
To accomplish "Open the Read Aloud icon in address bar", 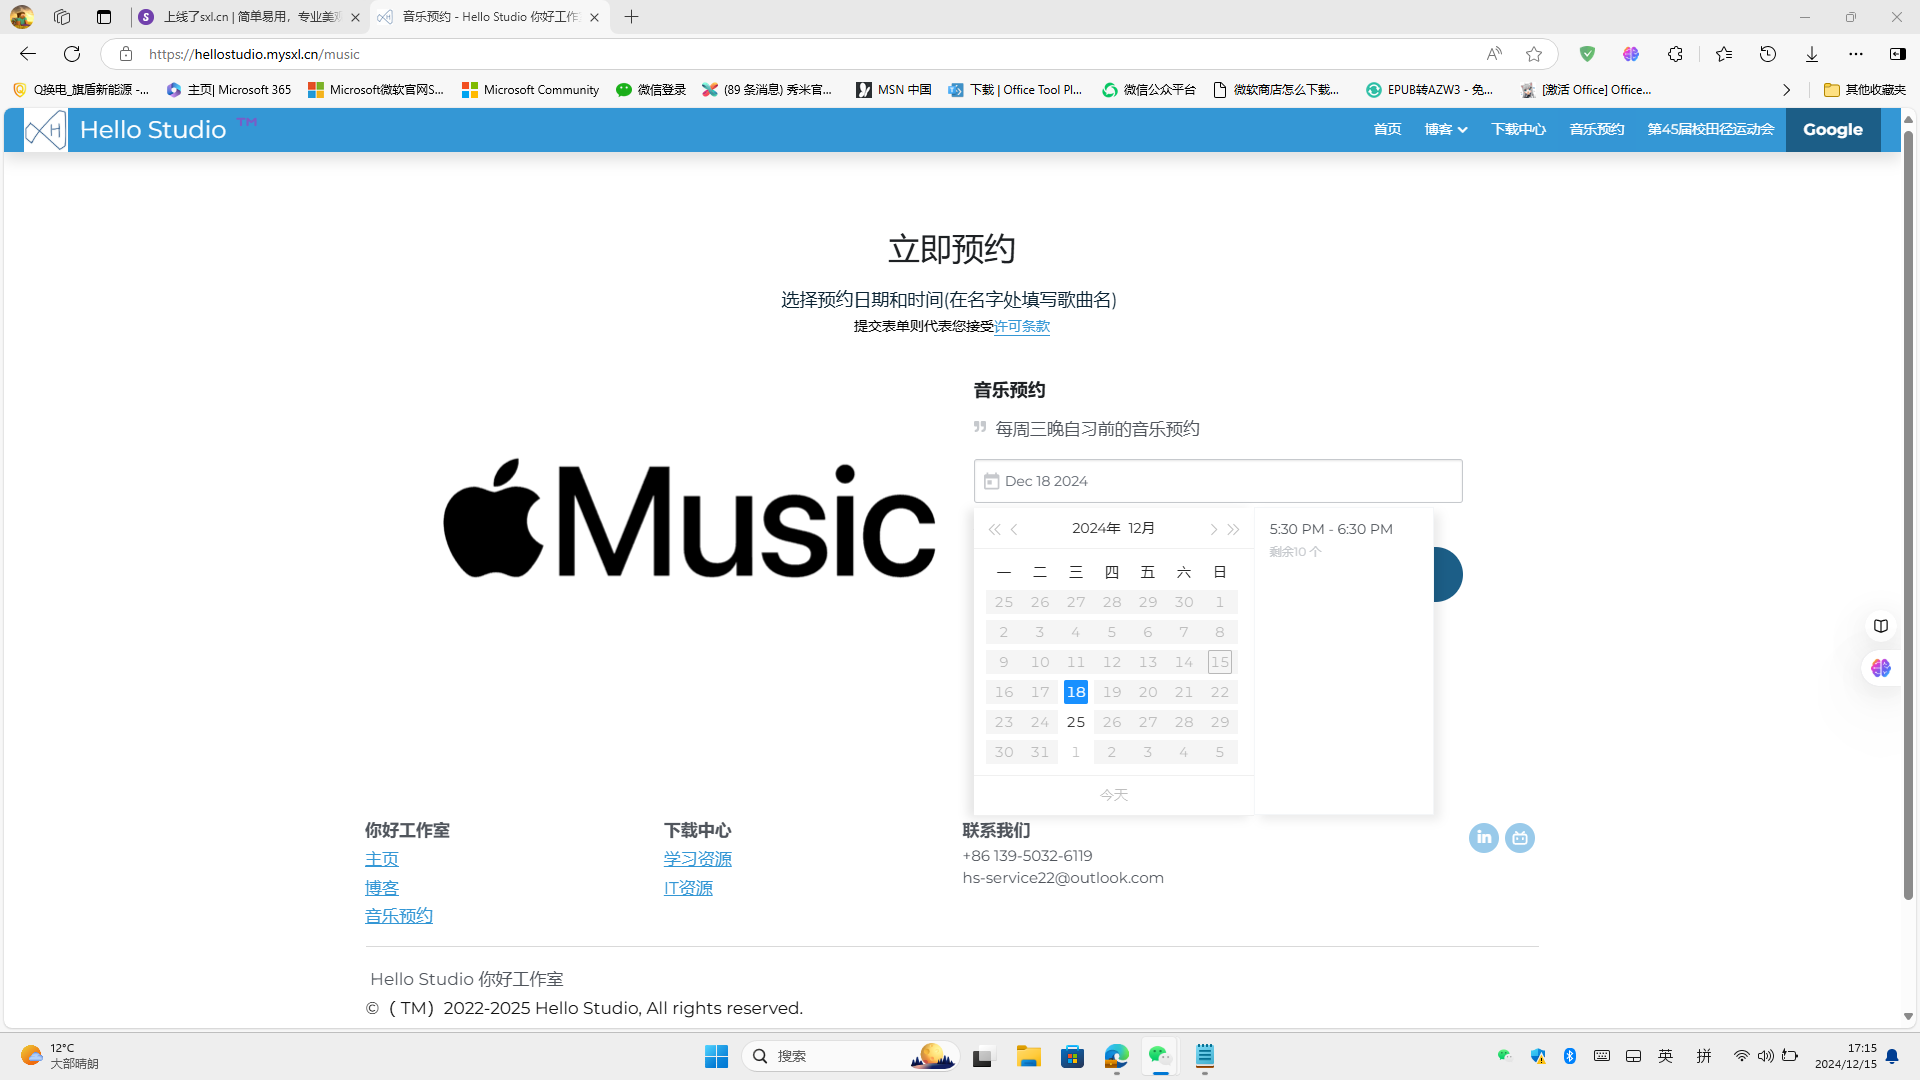I will pyautogui.click(x=1494, y=54).
